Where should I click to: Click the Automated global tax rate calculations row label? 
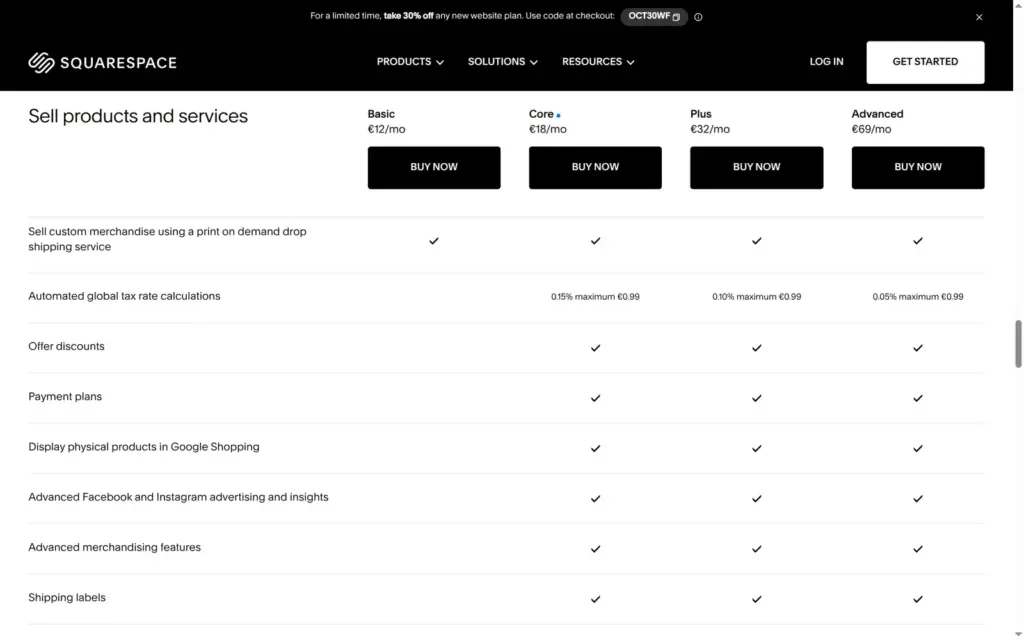[124, 296]
